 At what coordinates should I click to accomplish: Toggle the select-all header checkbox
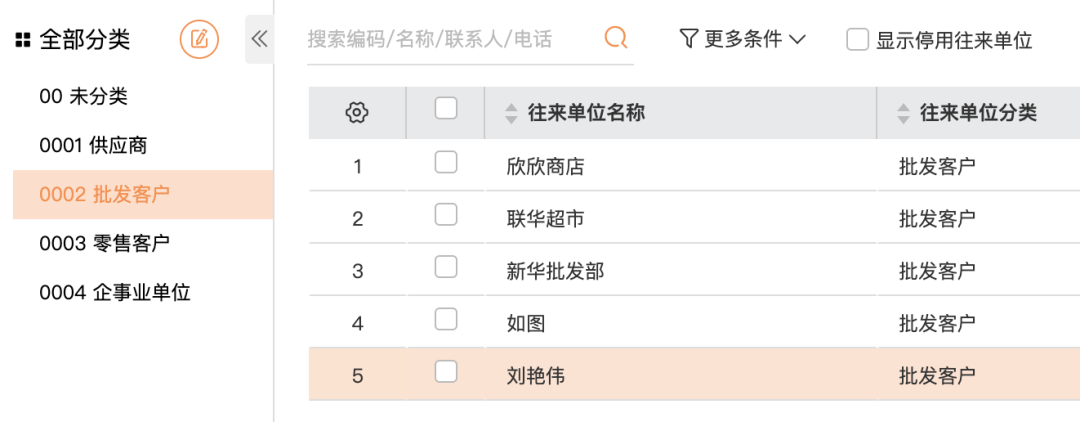(446, 109)
